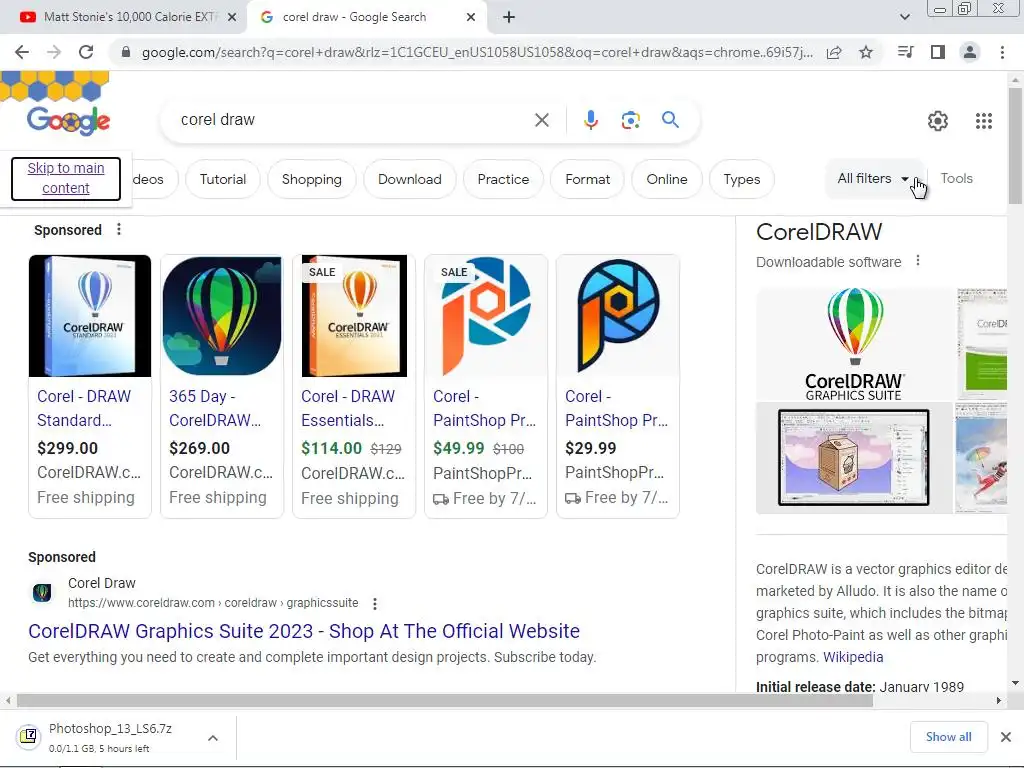Open the tab search dropdown arrow
This screenshot has width=1024, height=768.
click(904, 17)
